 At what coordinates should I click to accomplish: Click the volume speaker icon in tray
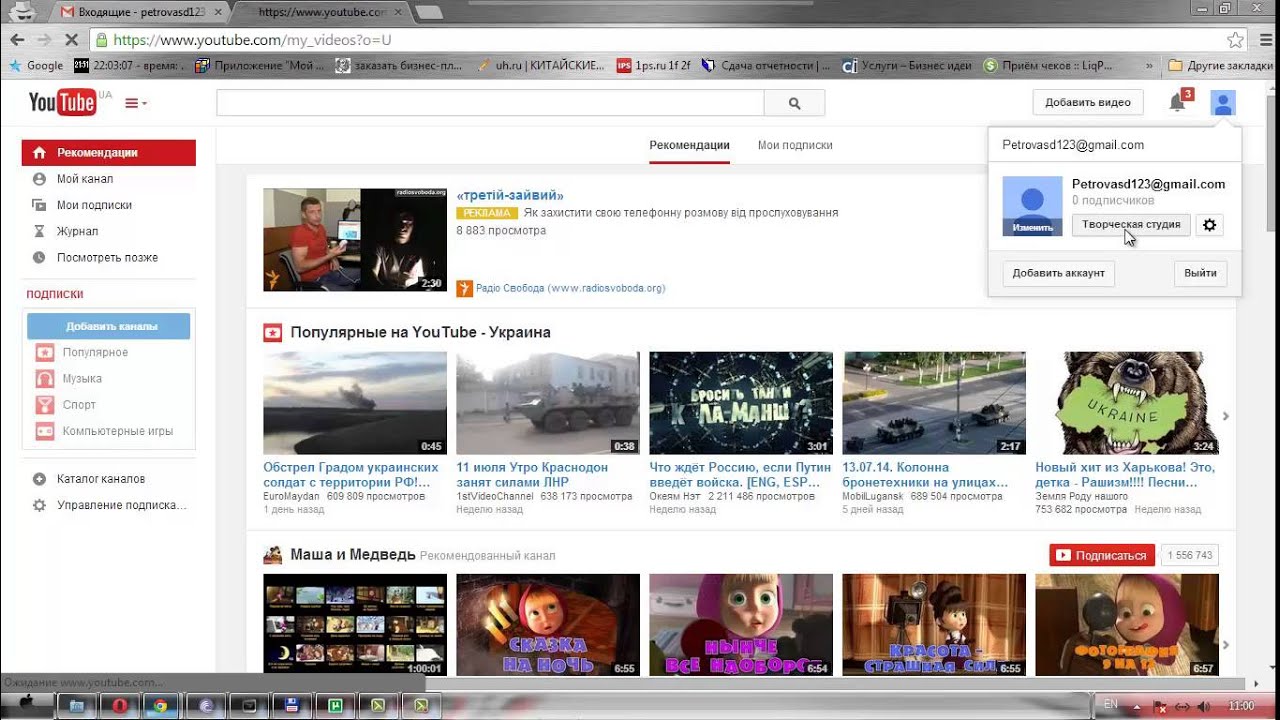pos(1205,706)
